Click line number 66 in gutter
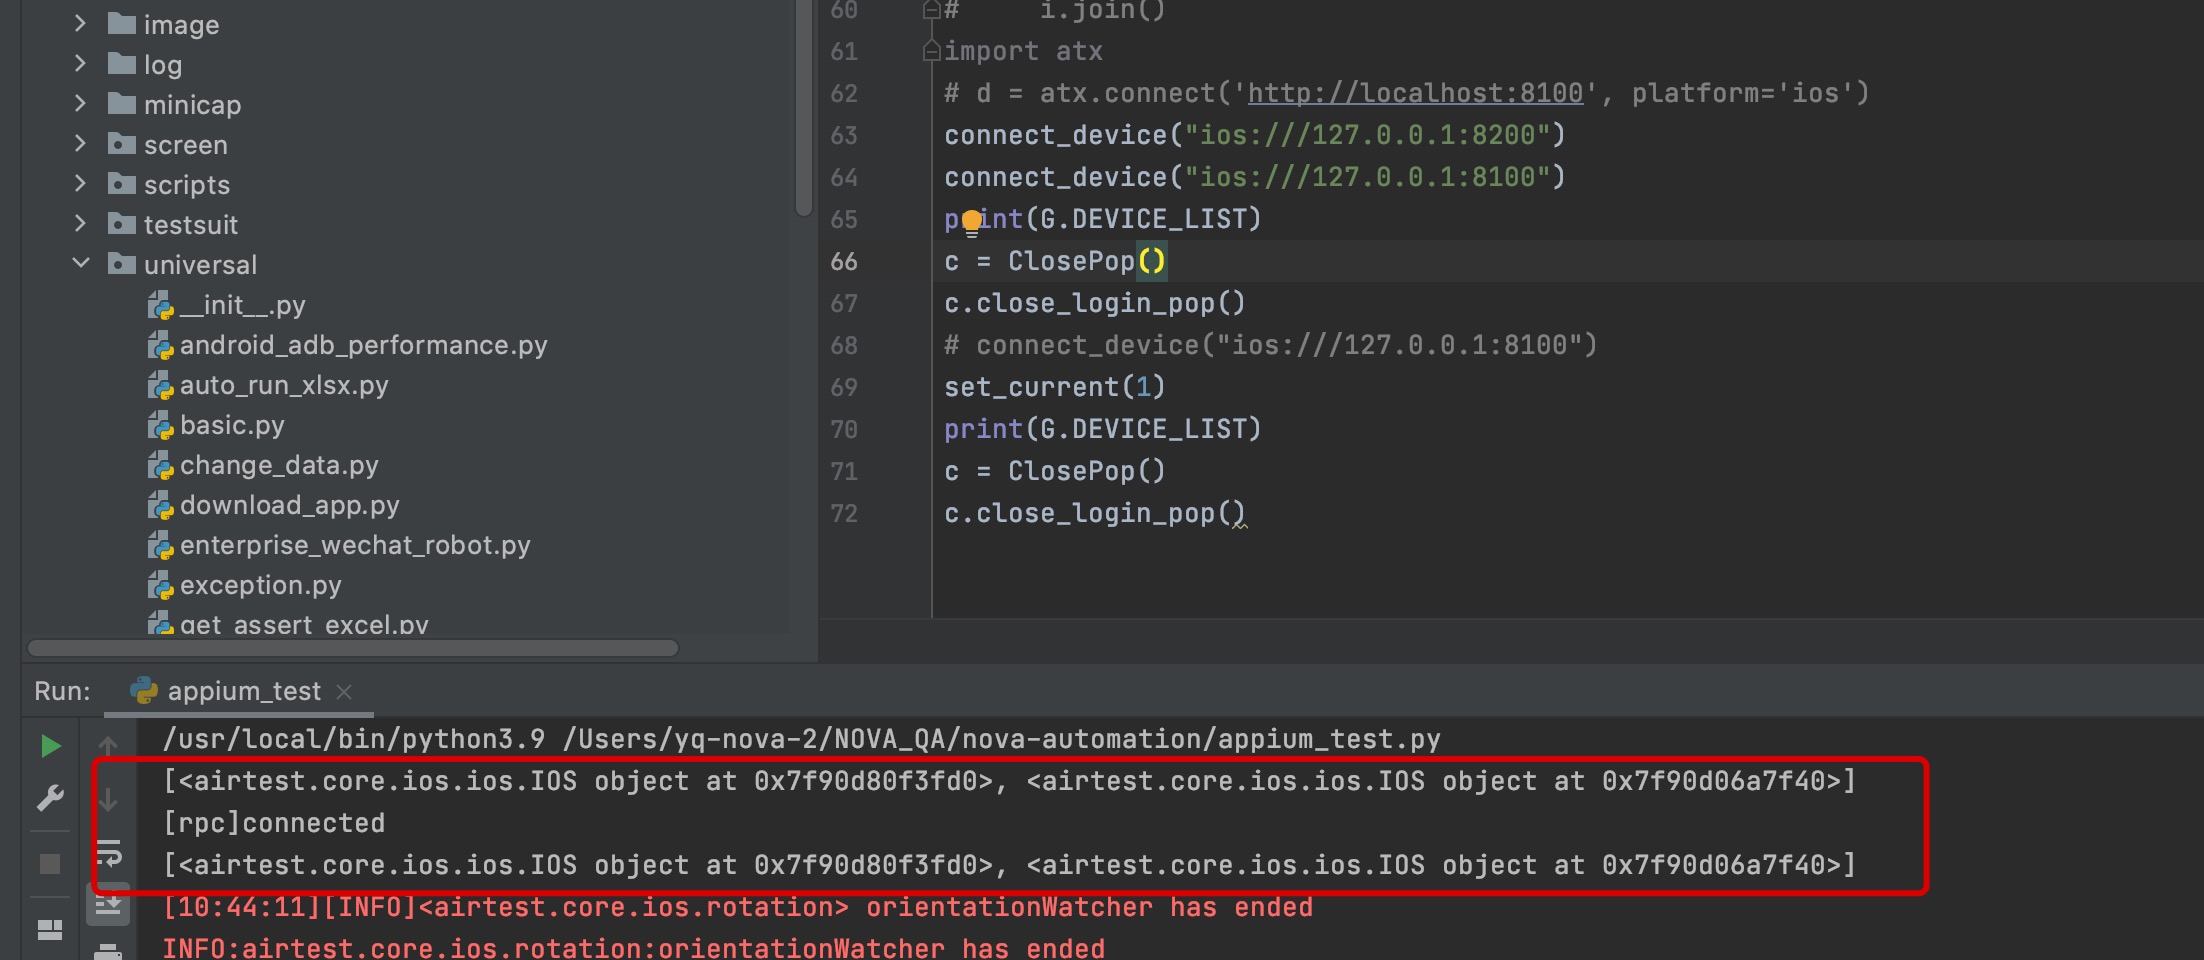Viewport: 2204px width, 960px height. pos(844,261)
